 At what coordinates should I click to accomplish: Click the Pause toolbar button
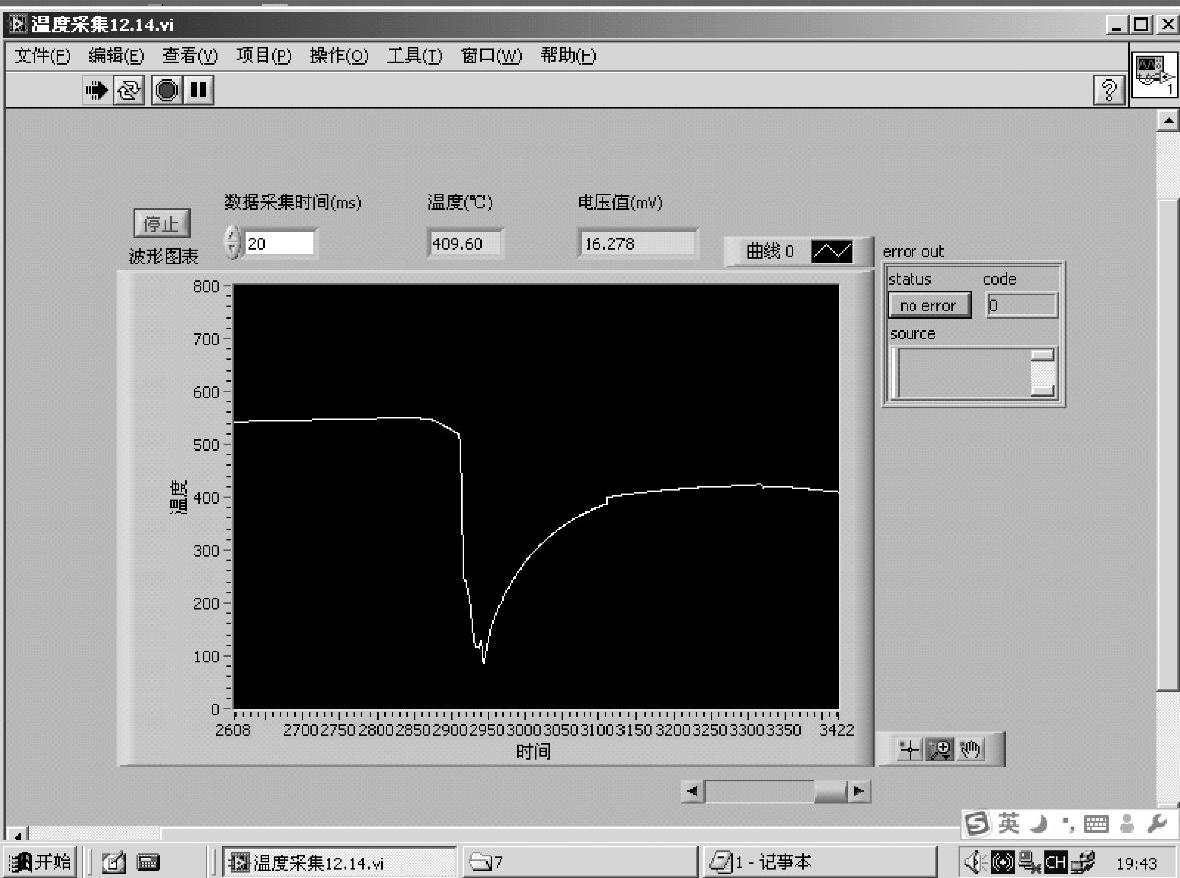click(x=199, y=90)
